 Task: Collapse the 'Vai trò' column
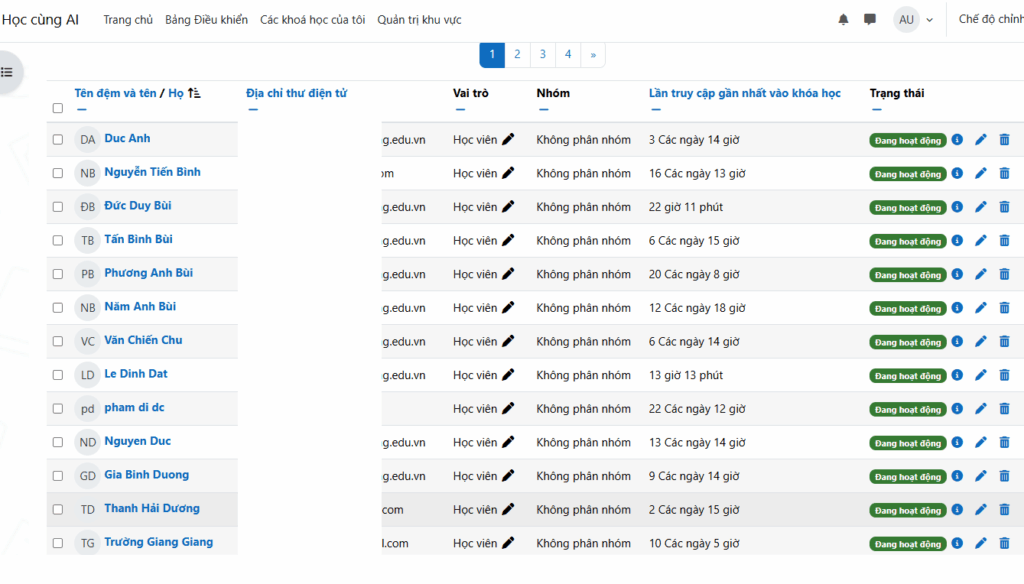458,110
